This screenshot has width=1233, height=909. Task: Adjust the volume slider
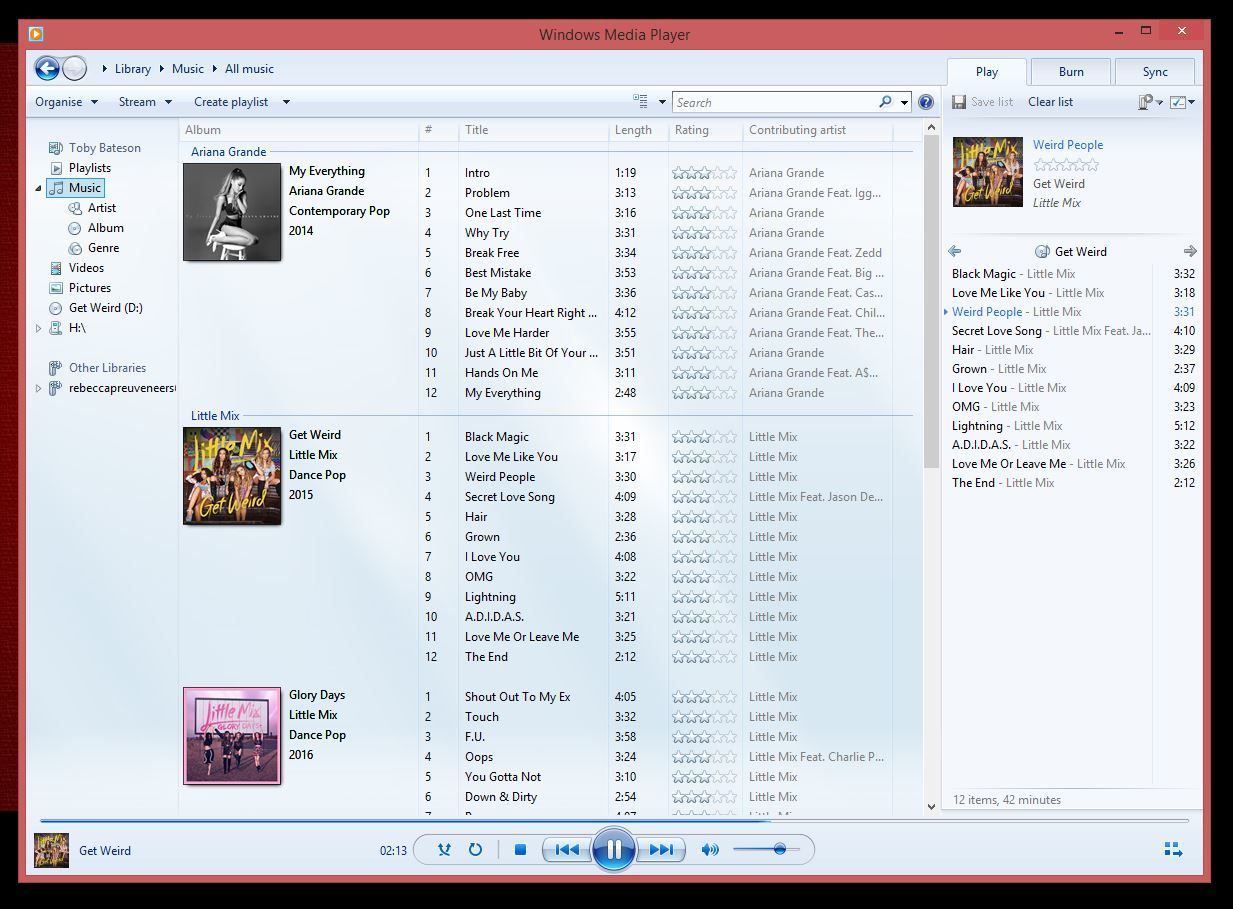780,849
